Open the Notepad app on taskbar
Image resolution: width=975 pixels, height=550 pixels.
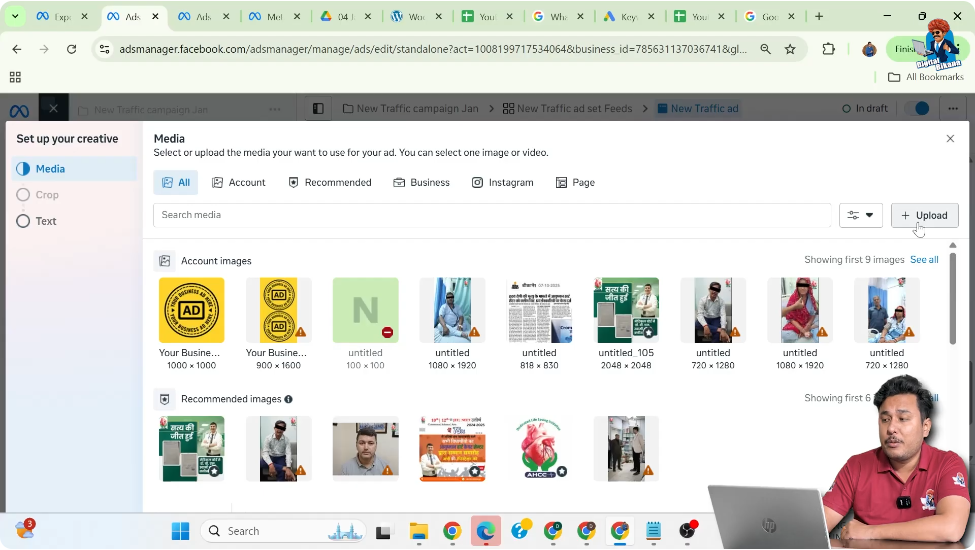pyautogui.click(x=654, y=531)
